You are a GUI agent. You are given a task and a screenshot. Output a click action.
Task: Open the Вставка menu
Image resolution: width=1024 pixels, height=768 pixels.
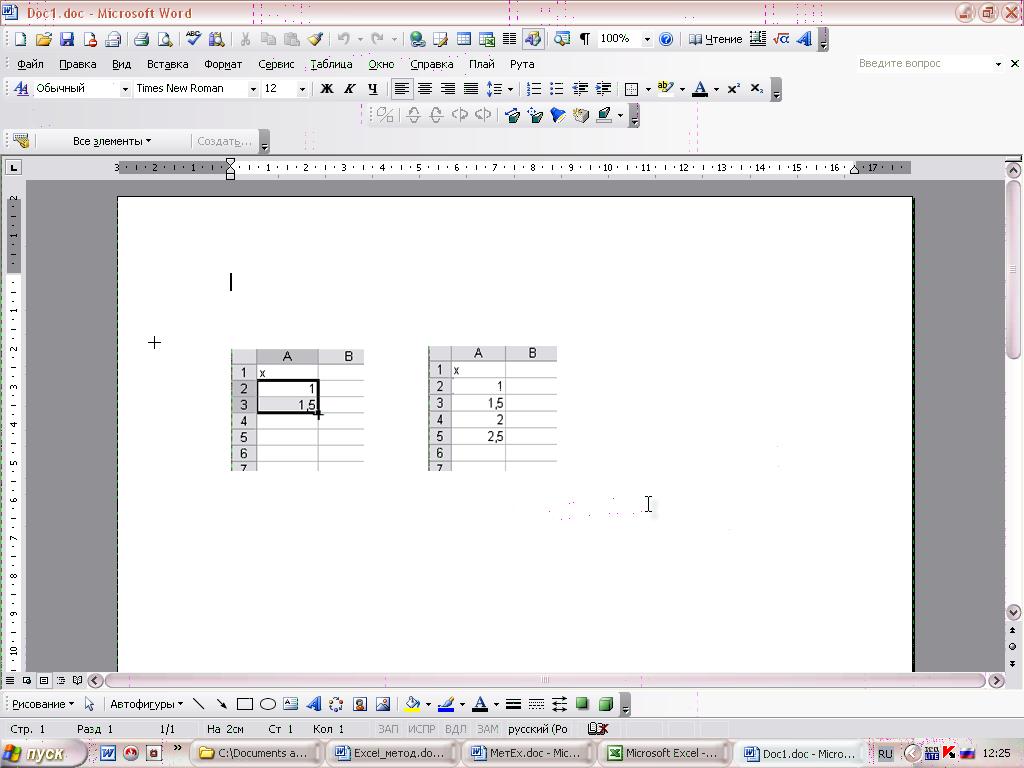167,64
